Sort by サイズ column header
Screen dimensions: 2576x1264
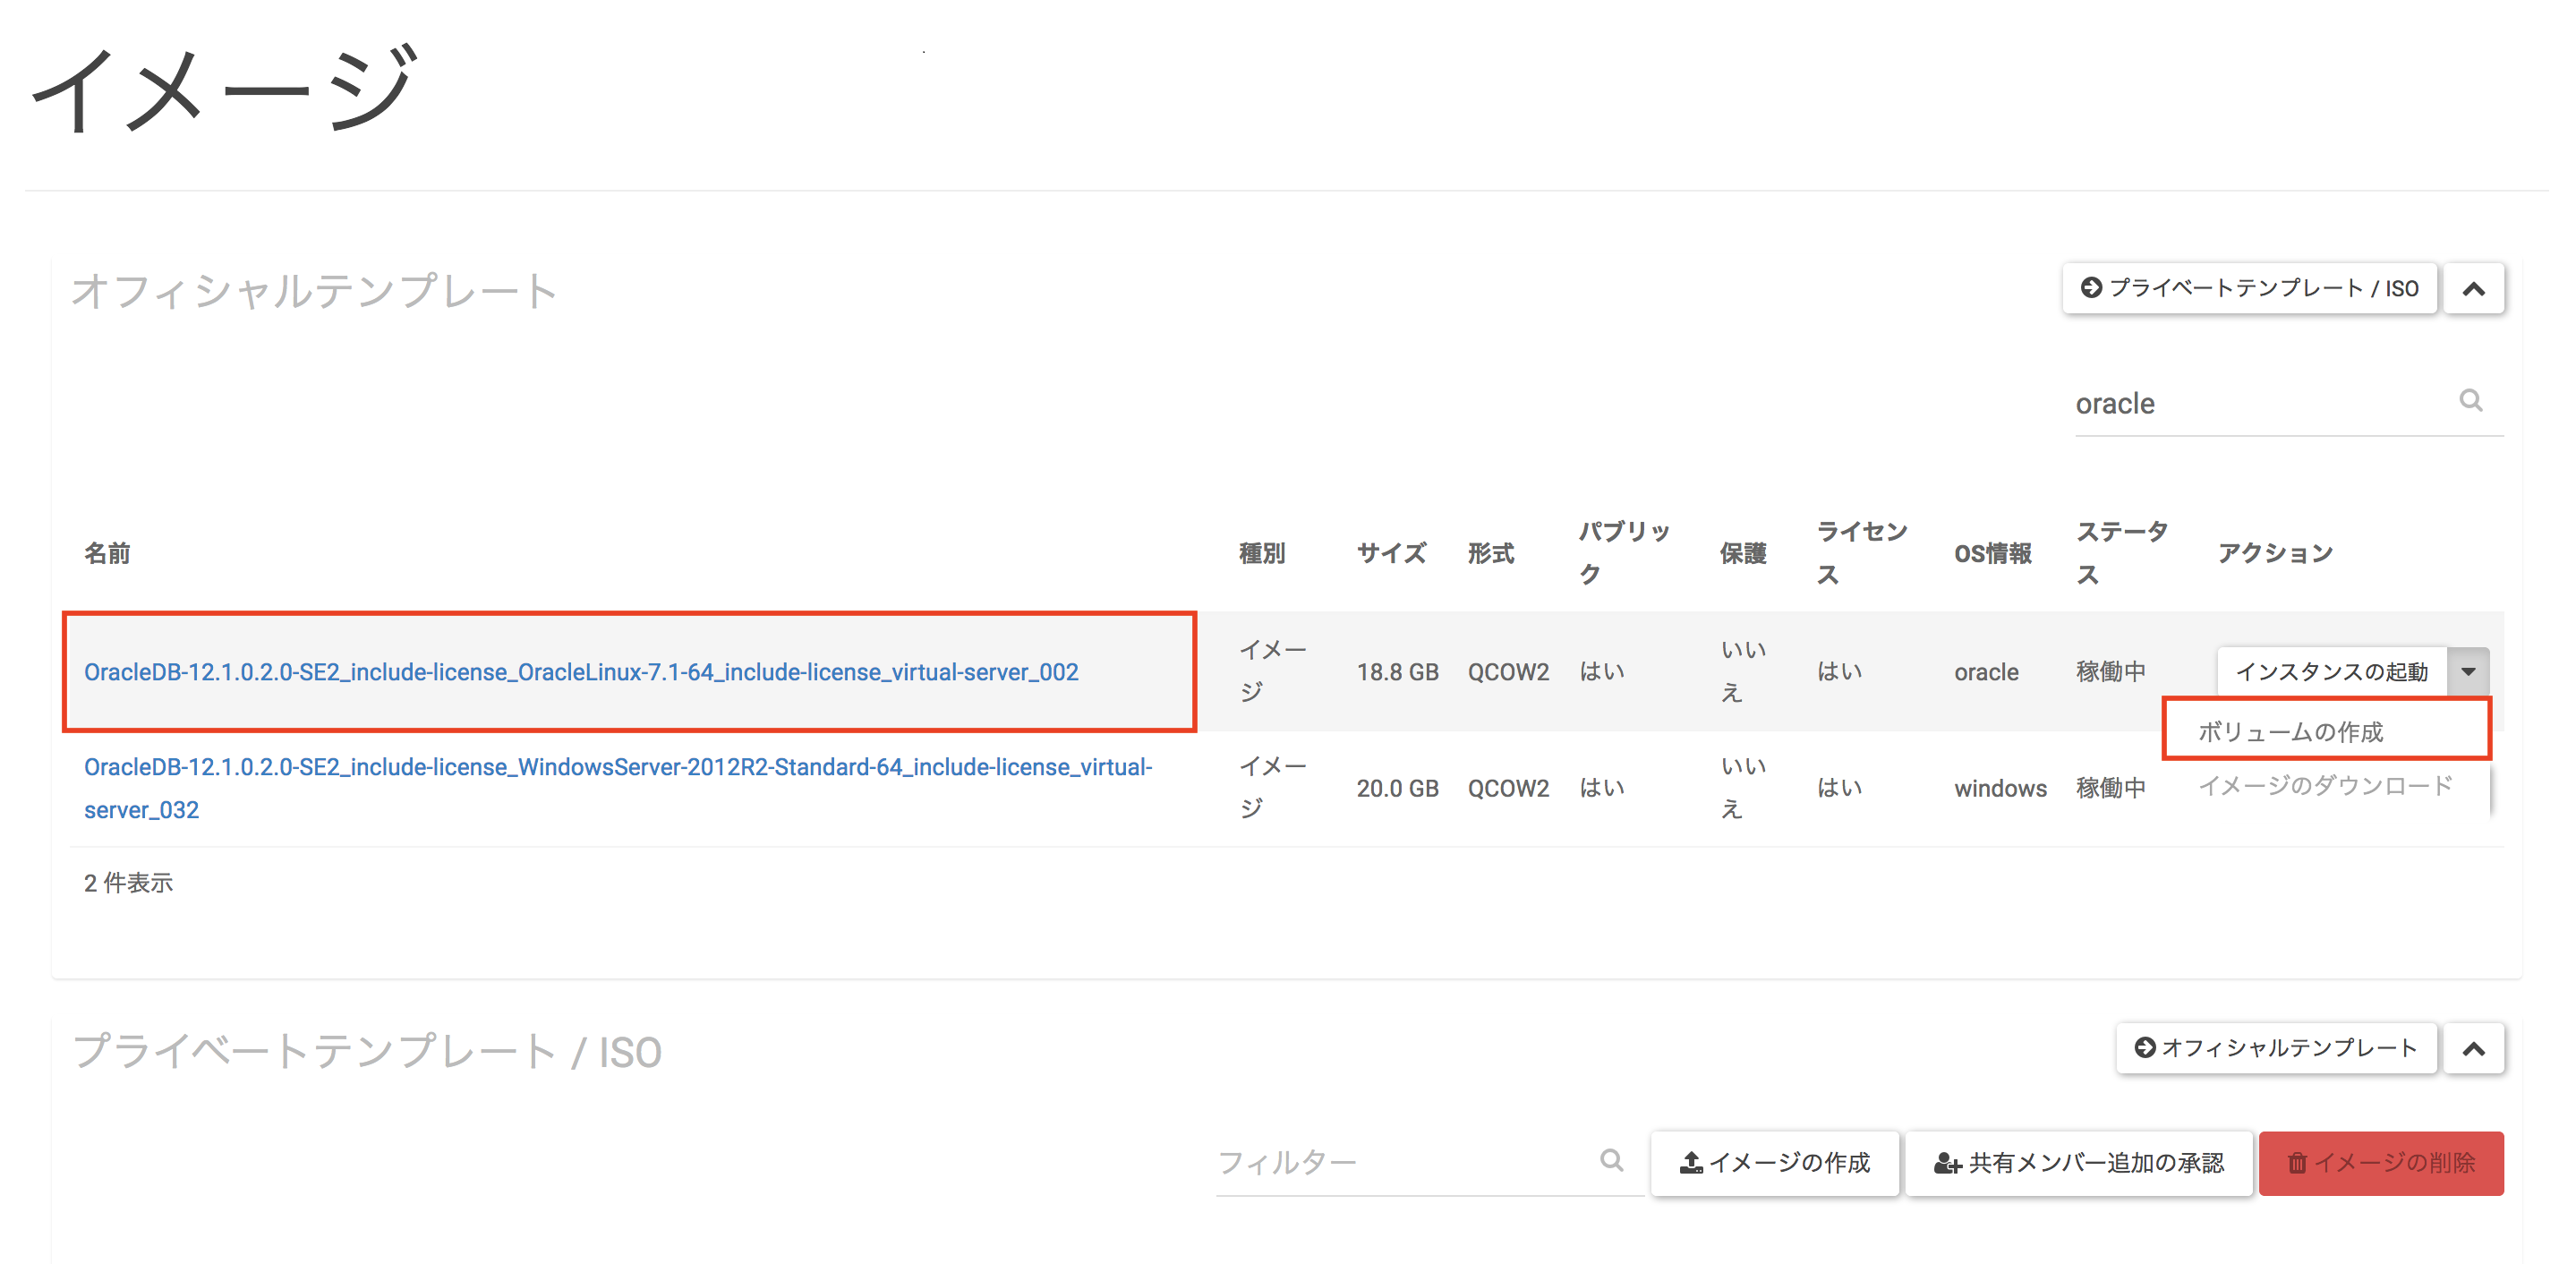[1390, 553]
